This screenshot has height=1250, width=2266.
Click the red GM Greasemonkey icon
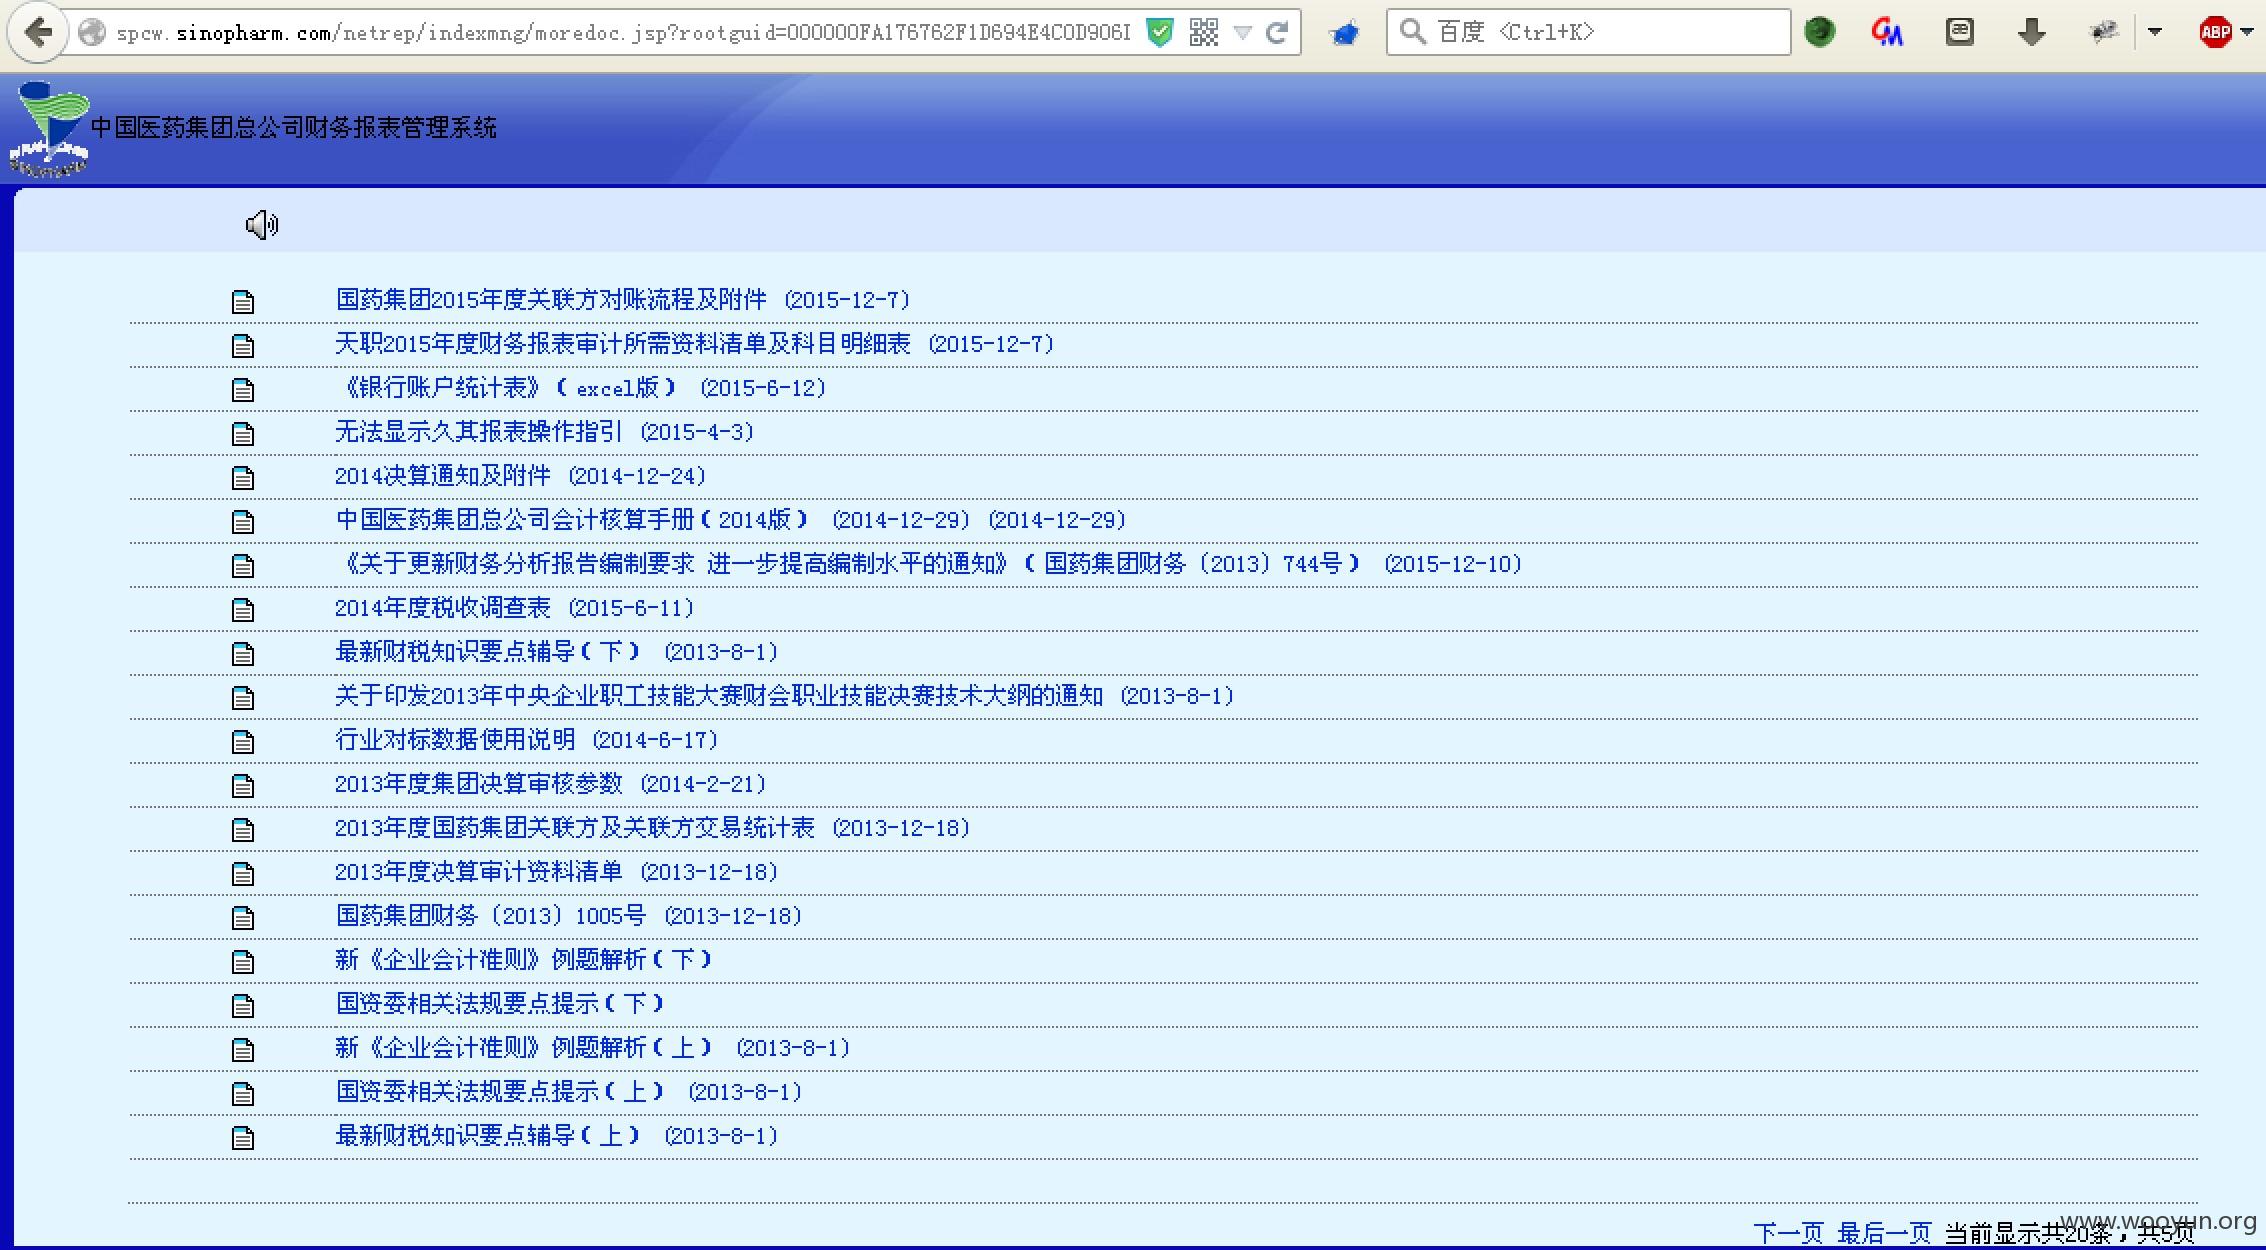(1887, 32)
